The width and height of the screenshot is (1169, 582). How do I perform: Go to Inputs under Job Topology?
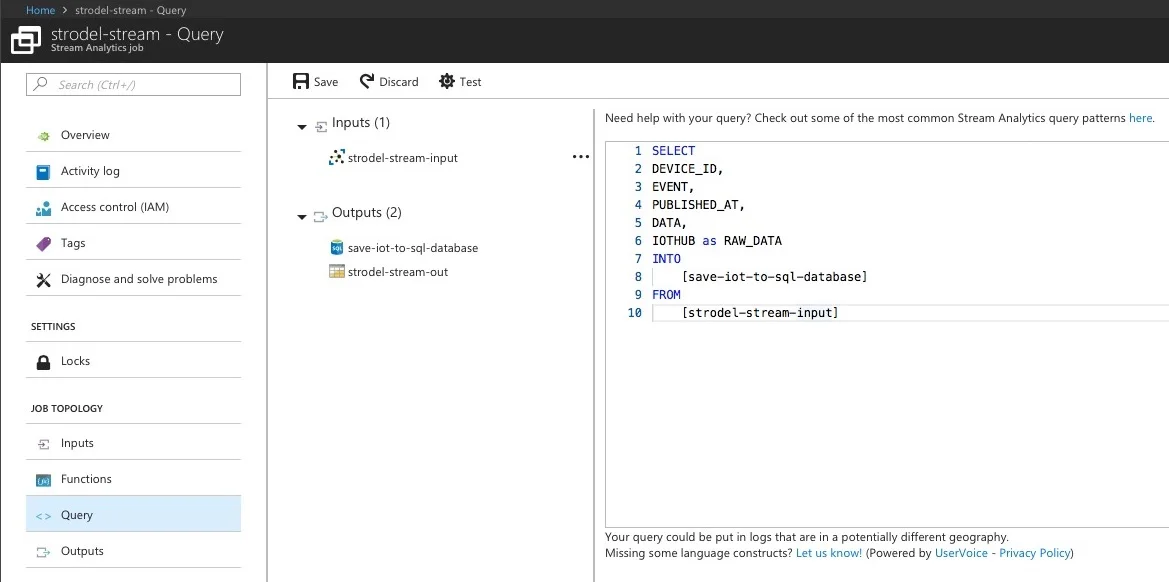(133, 443)
